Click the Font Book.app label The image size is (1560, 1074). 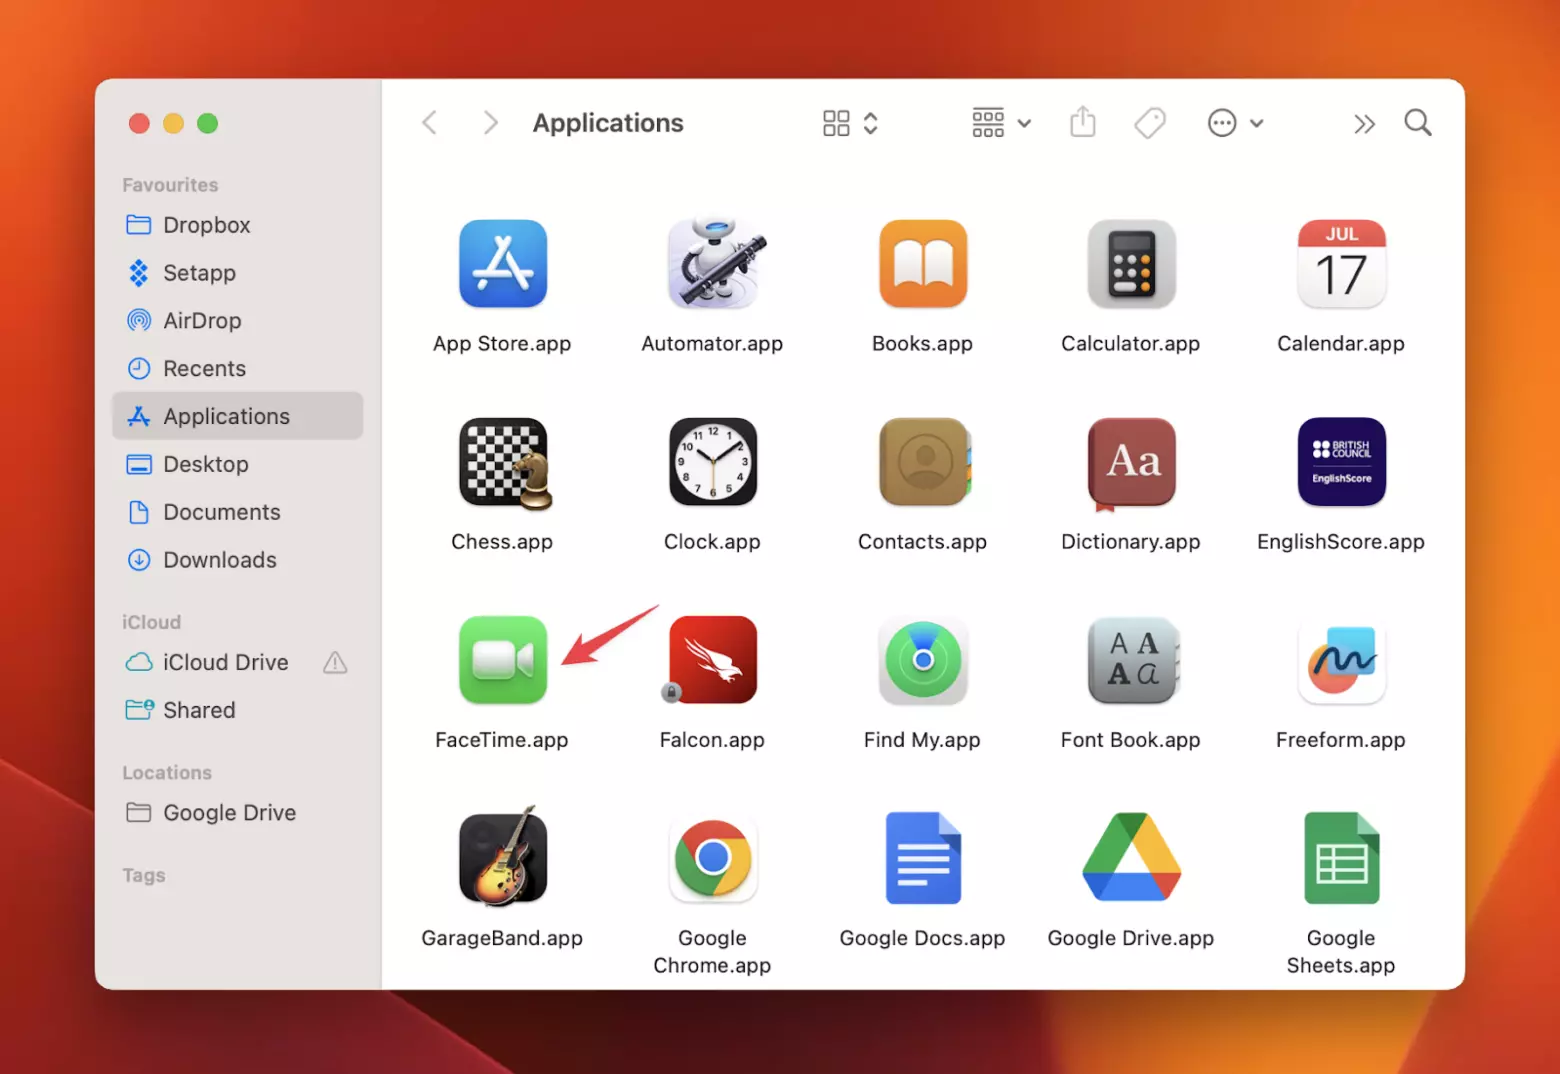[x=1131, y=740]
